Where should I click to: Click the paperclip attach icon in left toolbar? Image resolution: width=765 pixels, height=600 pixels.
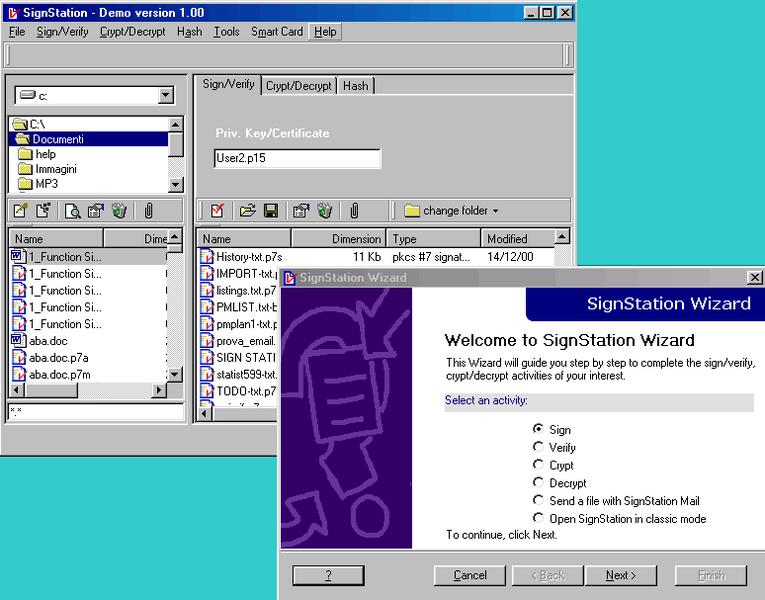coord(149,211)
